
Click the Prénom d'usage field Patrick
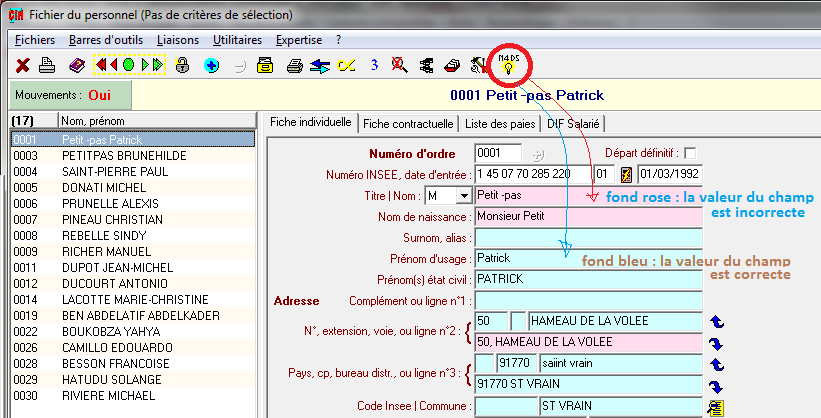pyautogui.click(x=588, y=258)
